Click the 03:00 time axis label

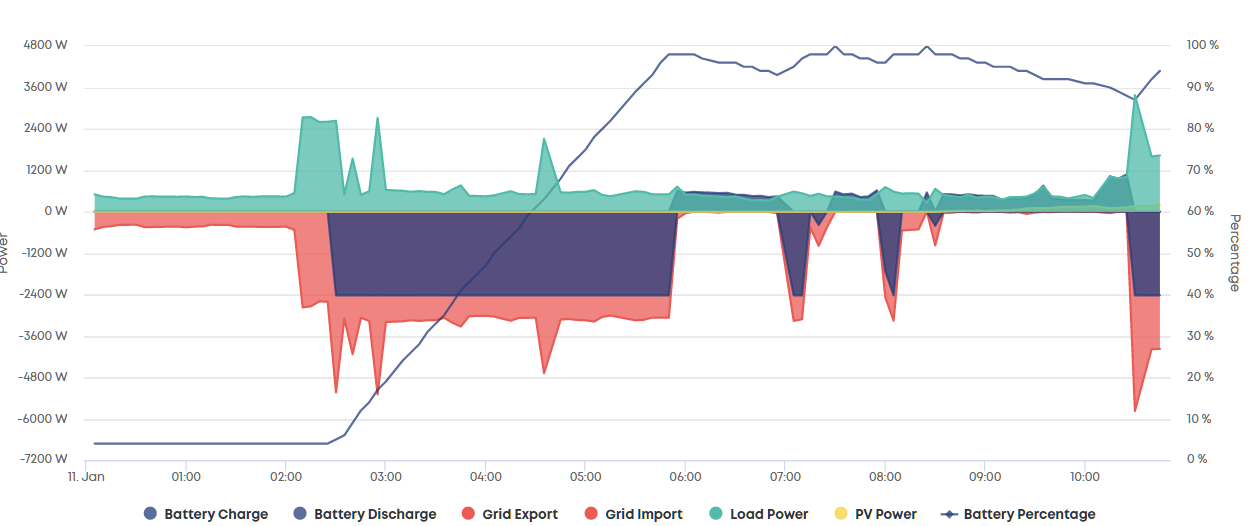[x=385, y=476]
